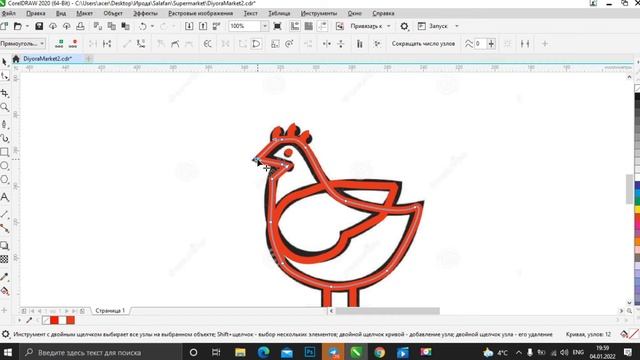Click Add nodes icon in property bar
Screen dimensions: 640x360
(x=59, y=44)
